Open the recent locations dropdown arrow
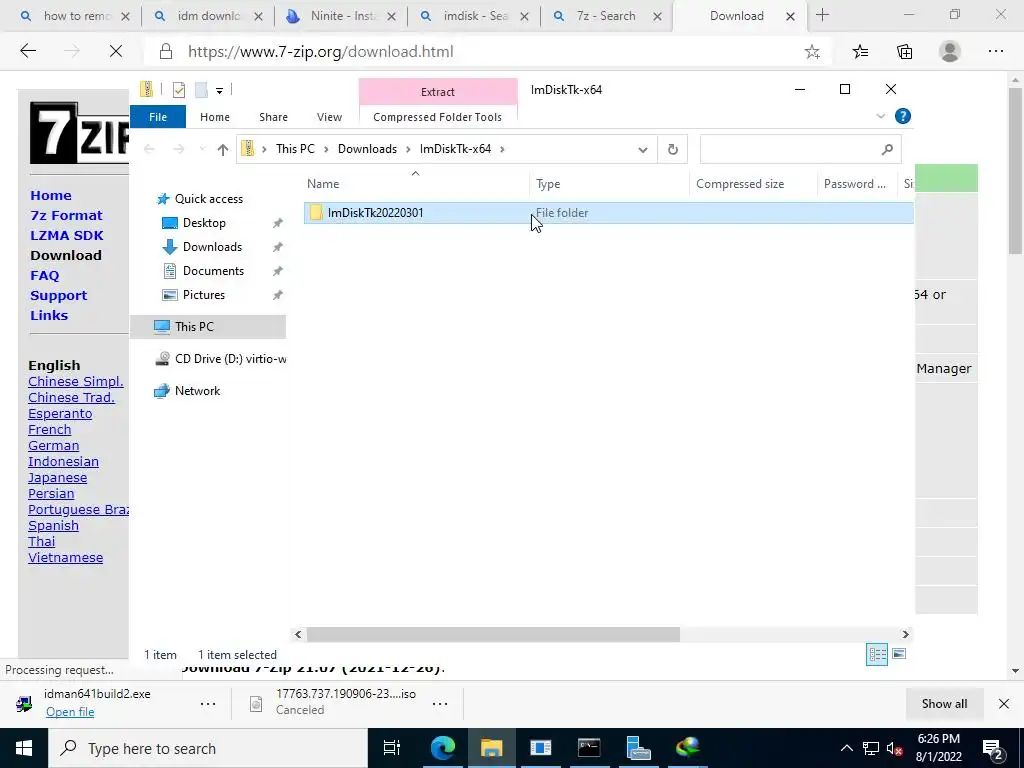This screenshot has width=1024, height=768. [x=202, y=150]
